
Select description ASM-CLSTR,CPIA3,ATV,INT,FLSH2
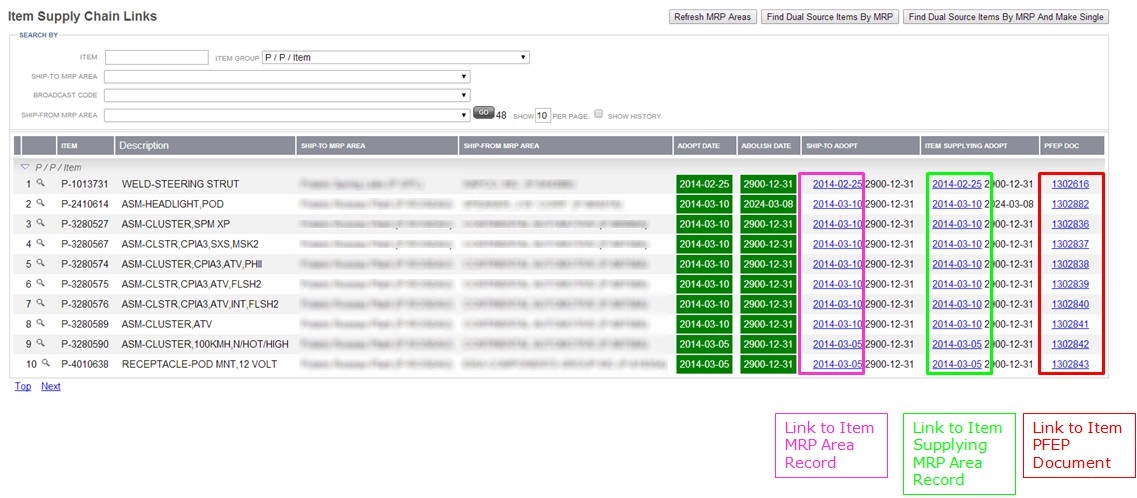(x=200, y=304)
